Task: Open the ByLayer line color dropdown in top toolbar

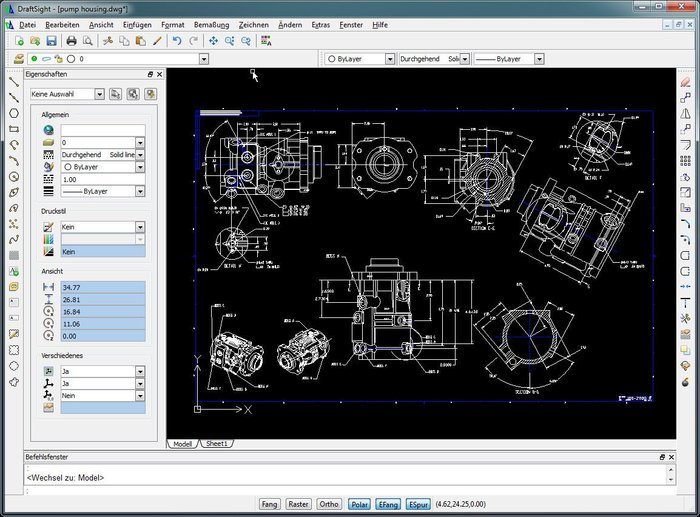Action: coord(358,59)
